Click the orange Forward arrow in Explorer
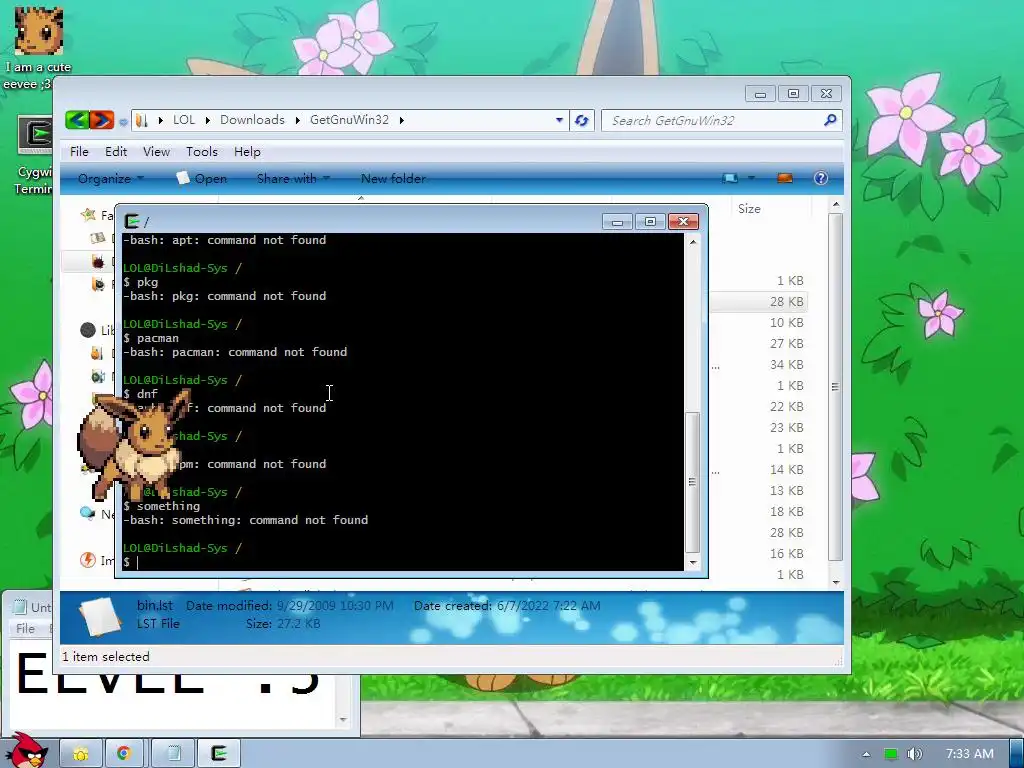The image size is (1024, 768). [101, 120]
